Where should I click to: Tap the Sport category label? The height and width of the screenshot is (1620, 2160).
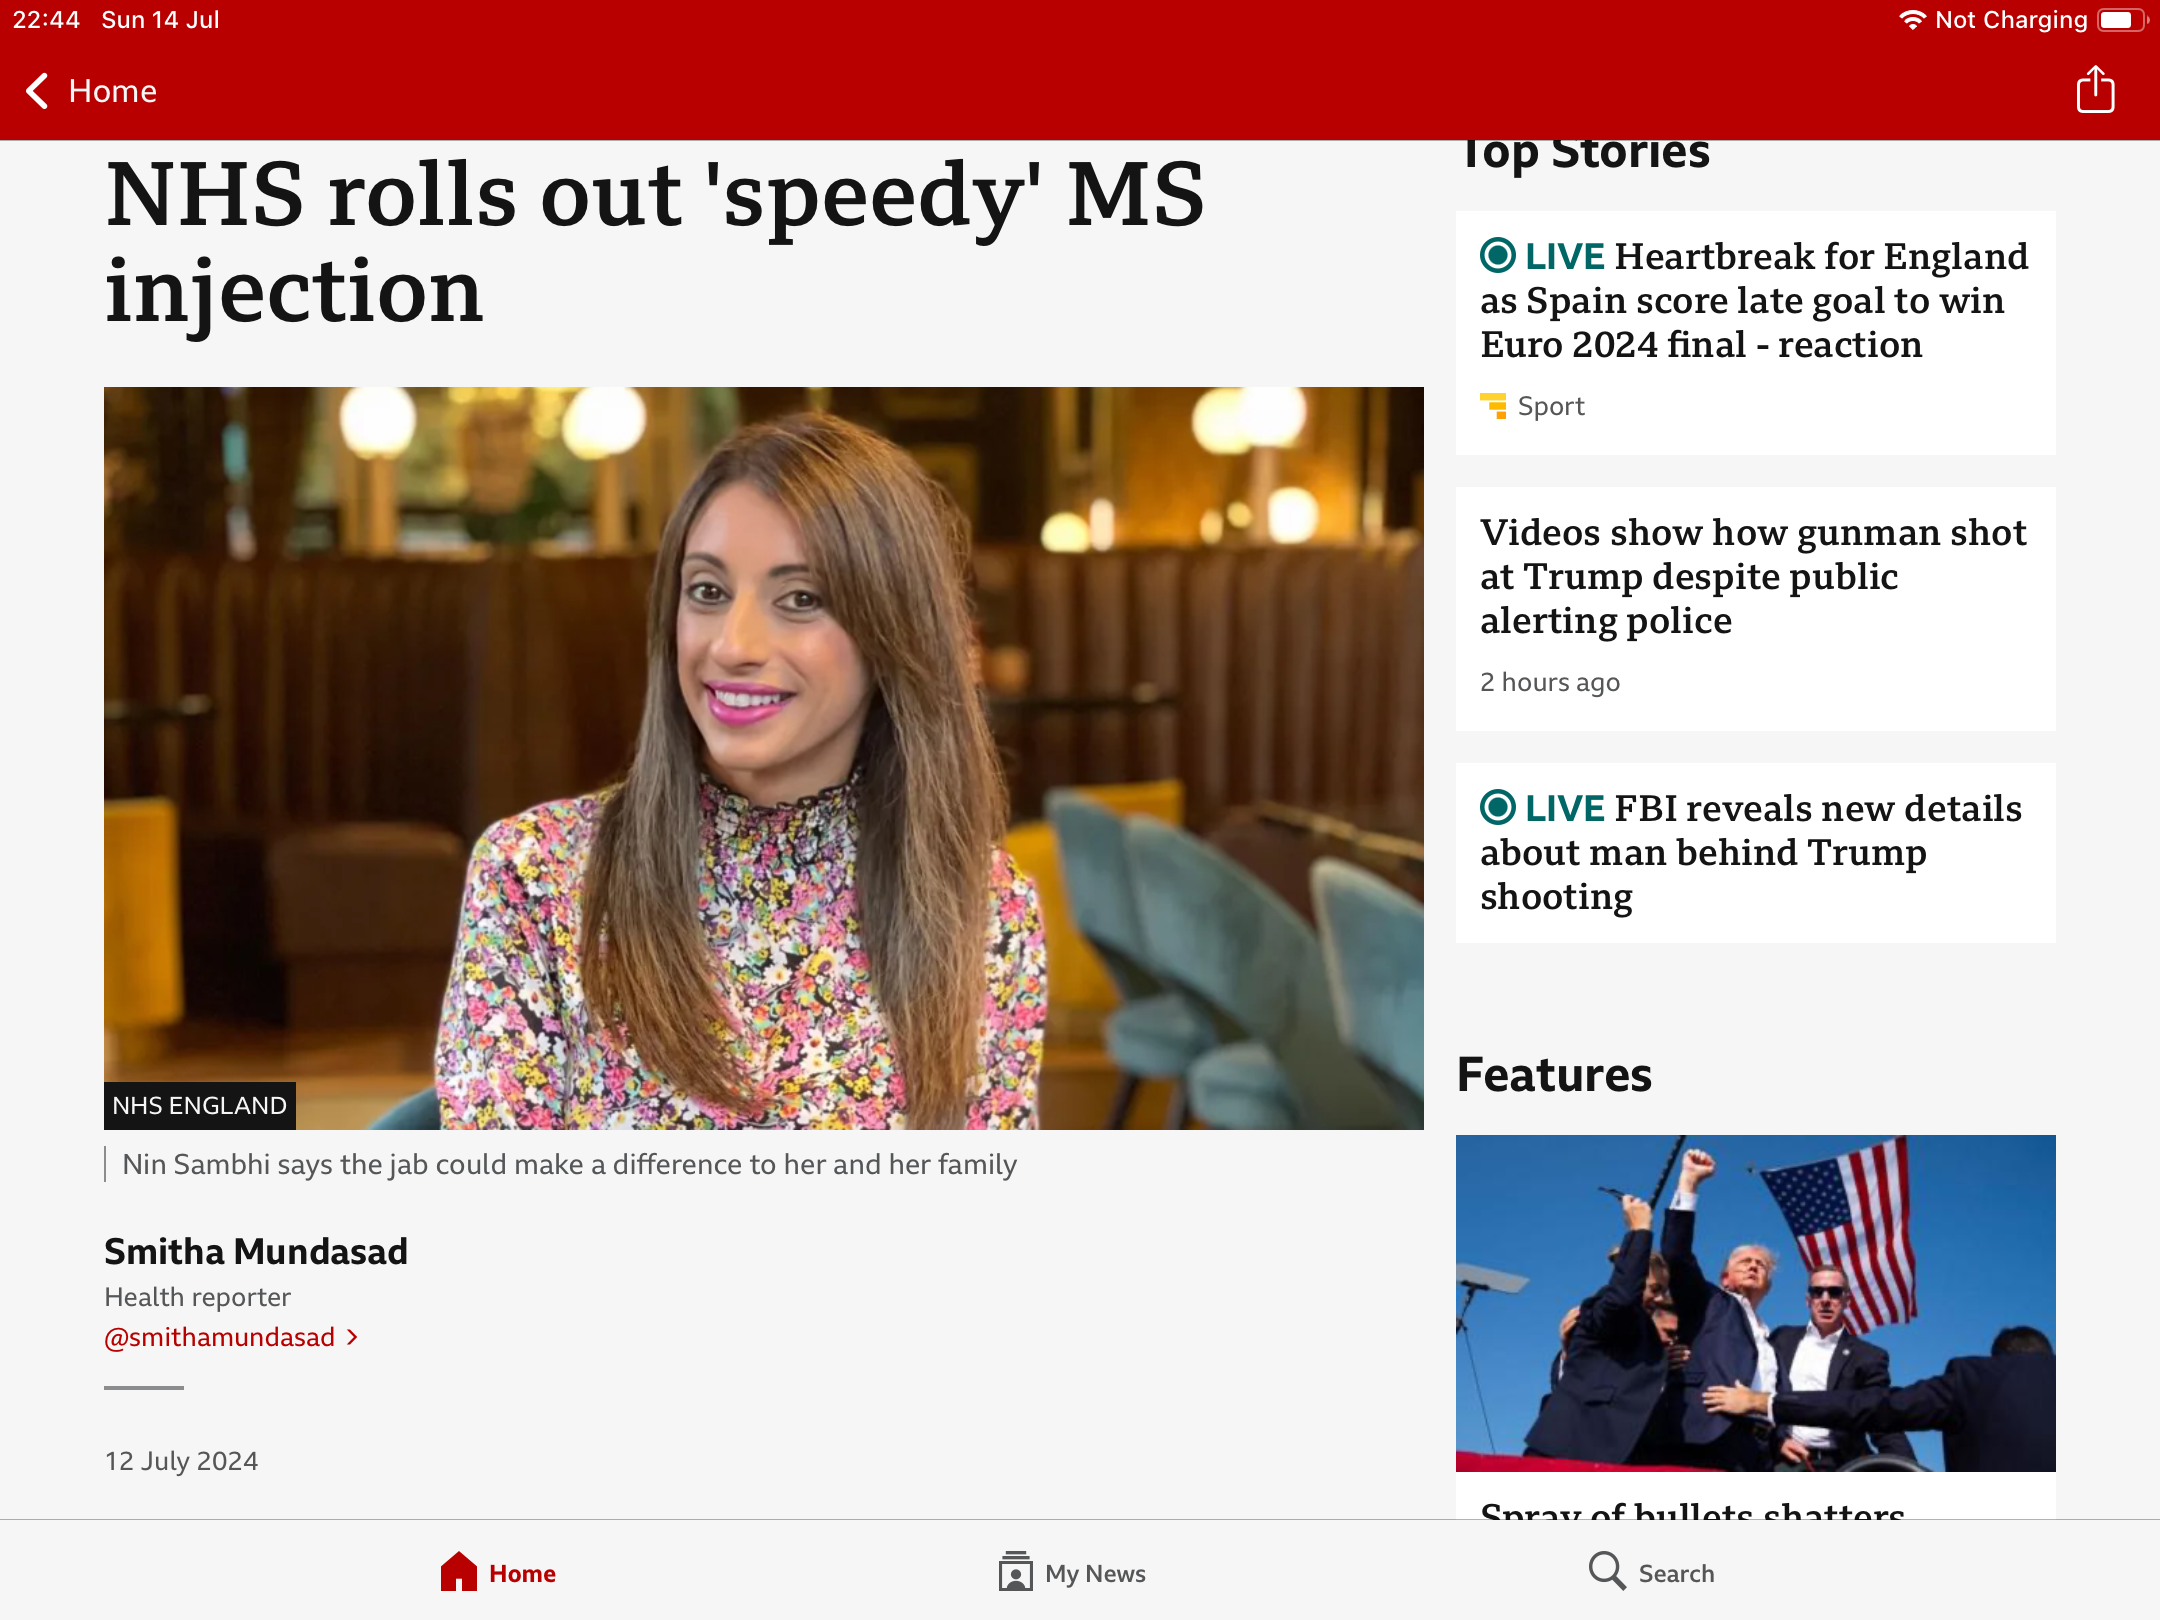click(1550, 406)
